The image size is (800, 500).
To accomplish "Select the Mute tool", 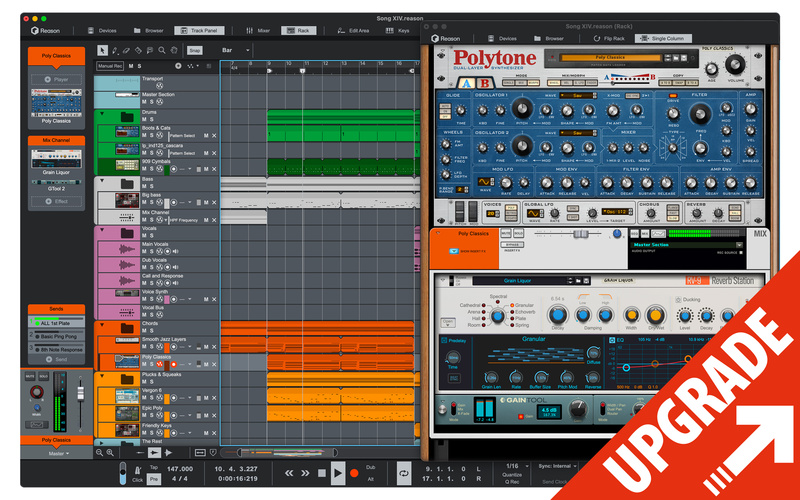I will [x=149, y=50].
